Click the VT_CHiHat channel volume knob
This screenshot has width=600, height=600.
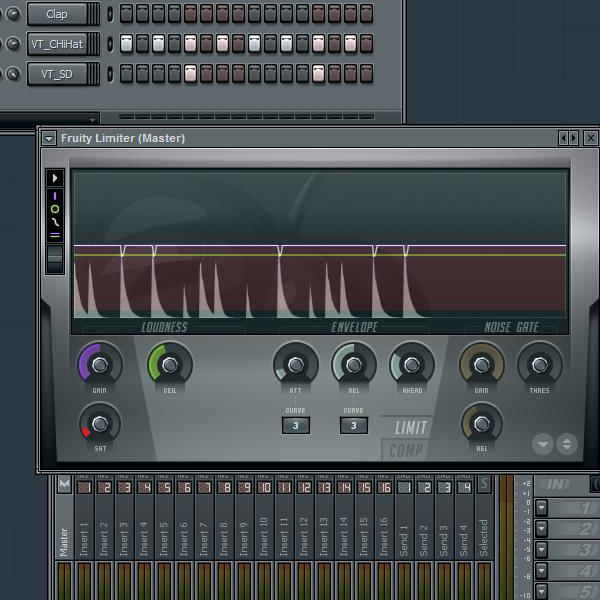click(14, 44)
